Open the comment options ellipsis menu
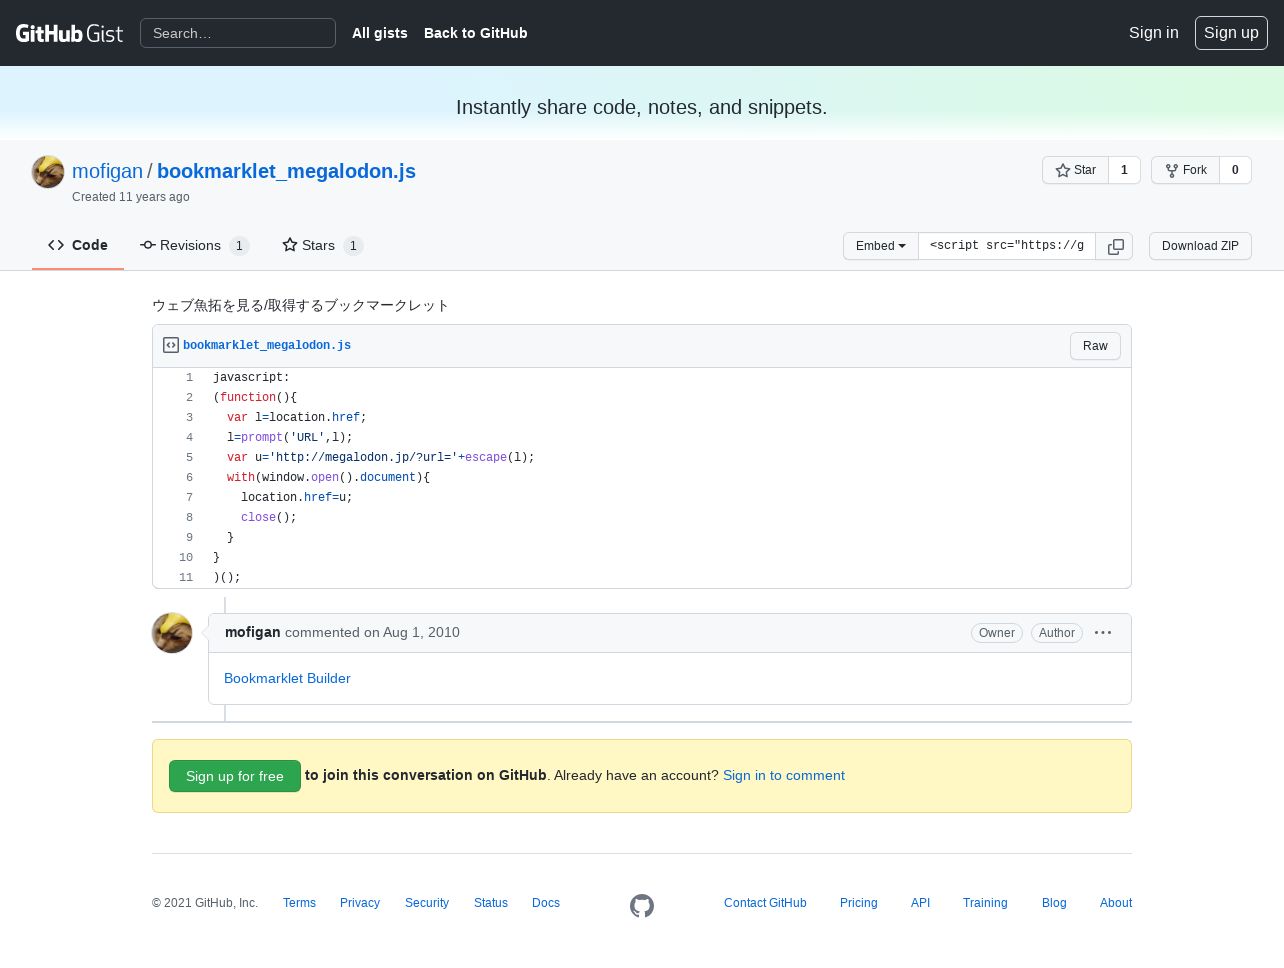 1103,633
